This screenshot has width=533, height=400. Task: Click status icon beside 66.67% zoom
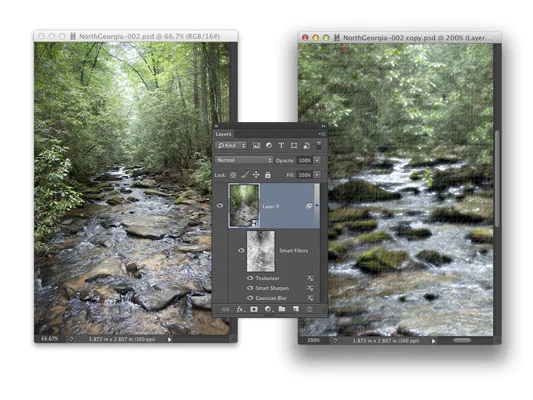[71, 339]
